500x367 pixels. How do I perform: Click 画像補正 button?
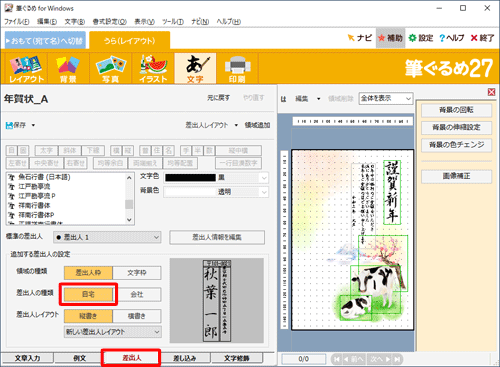(456, 176)
